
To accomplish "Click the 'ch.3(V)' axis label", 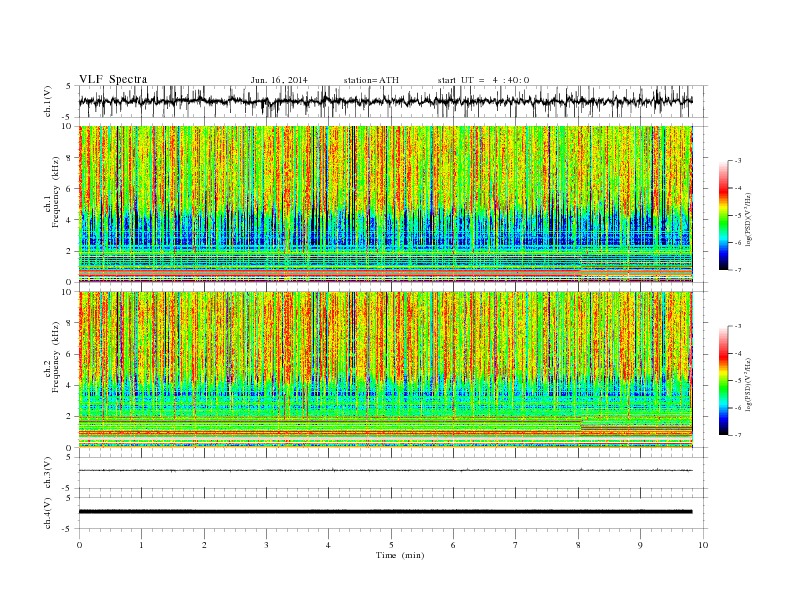I will [48, 473].
